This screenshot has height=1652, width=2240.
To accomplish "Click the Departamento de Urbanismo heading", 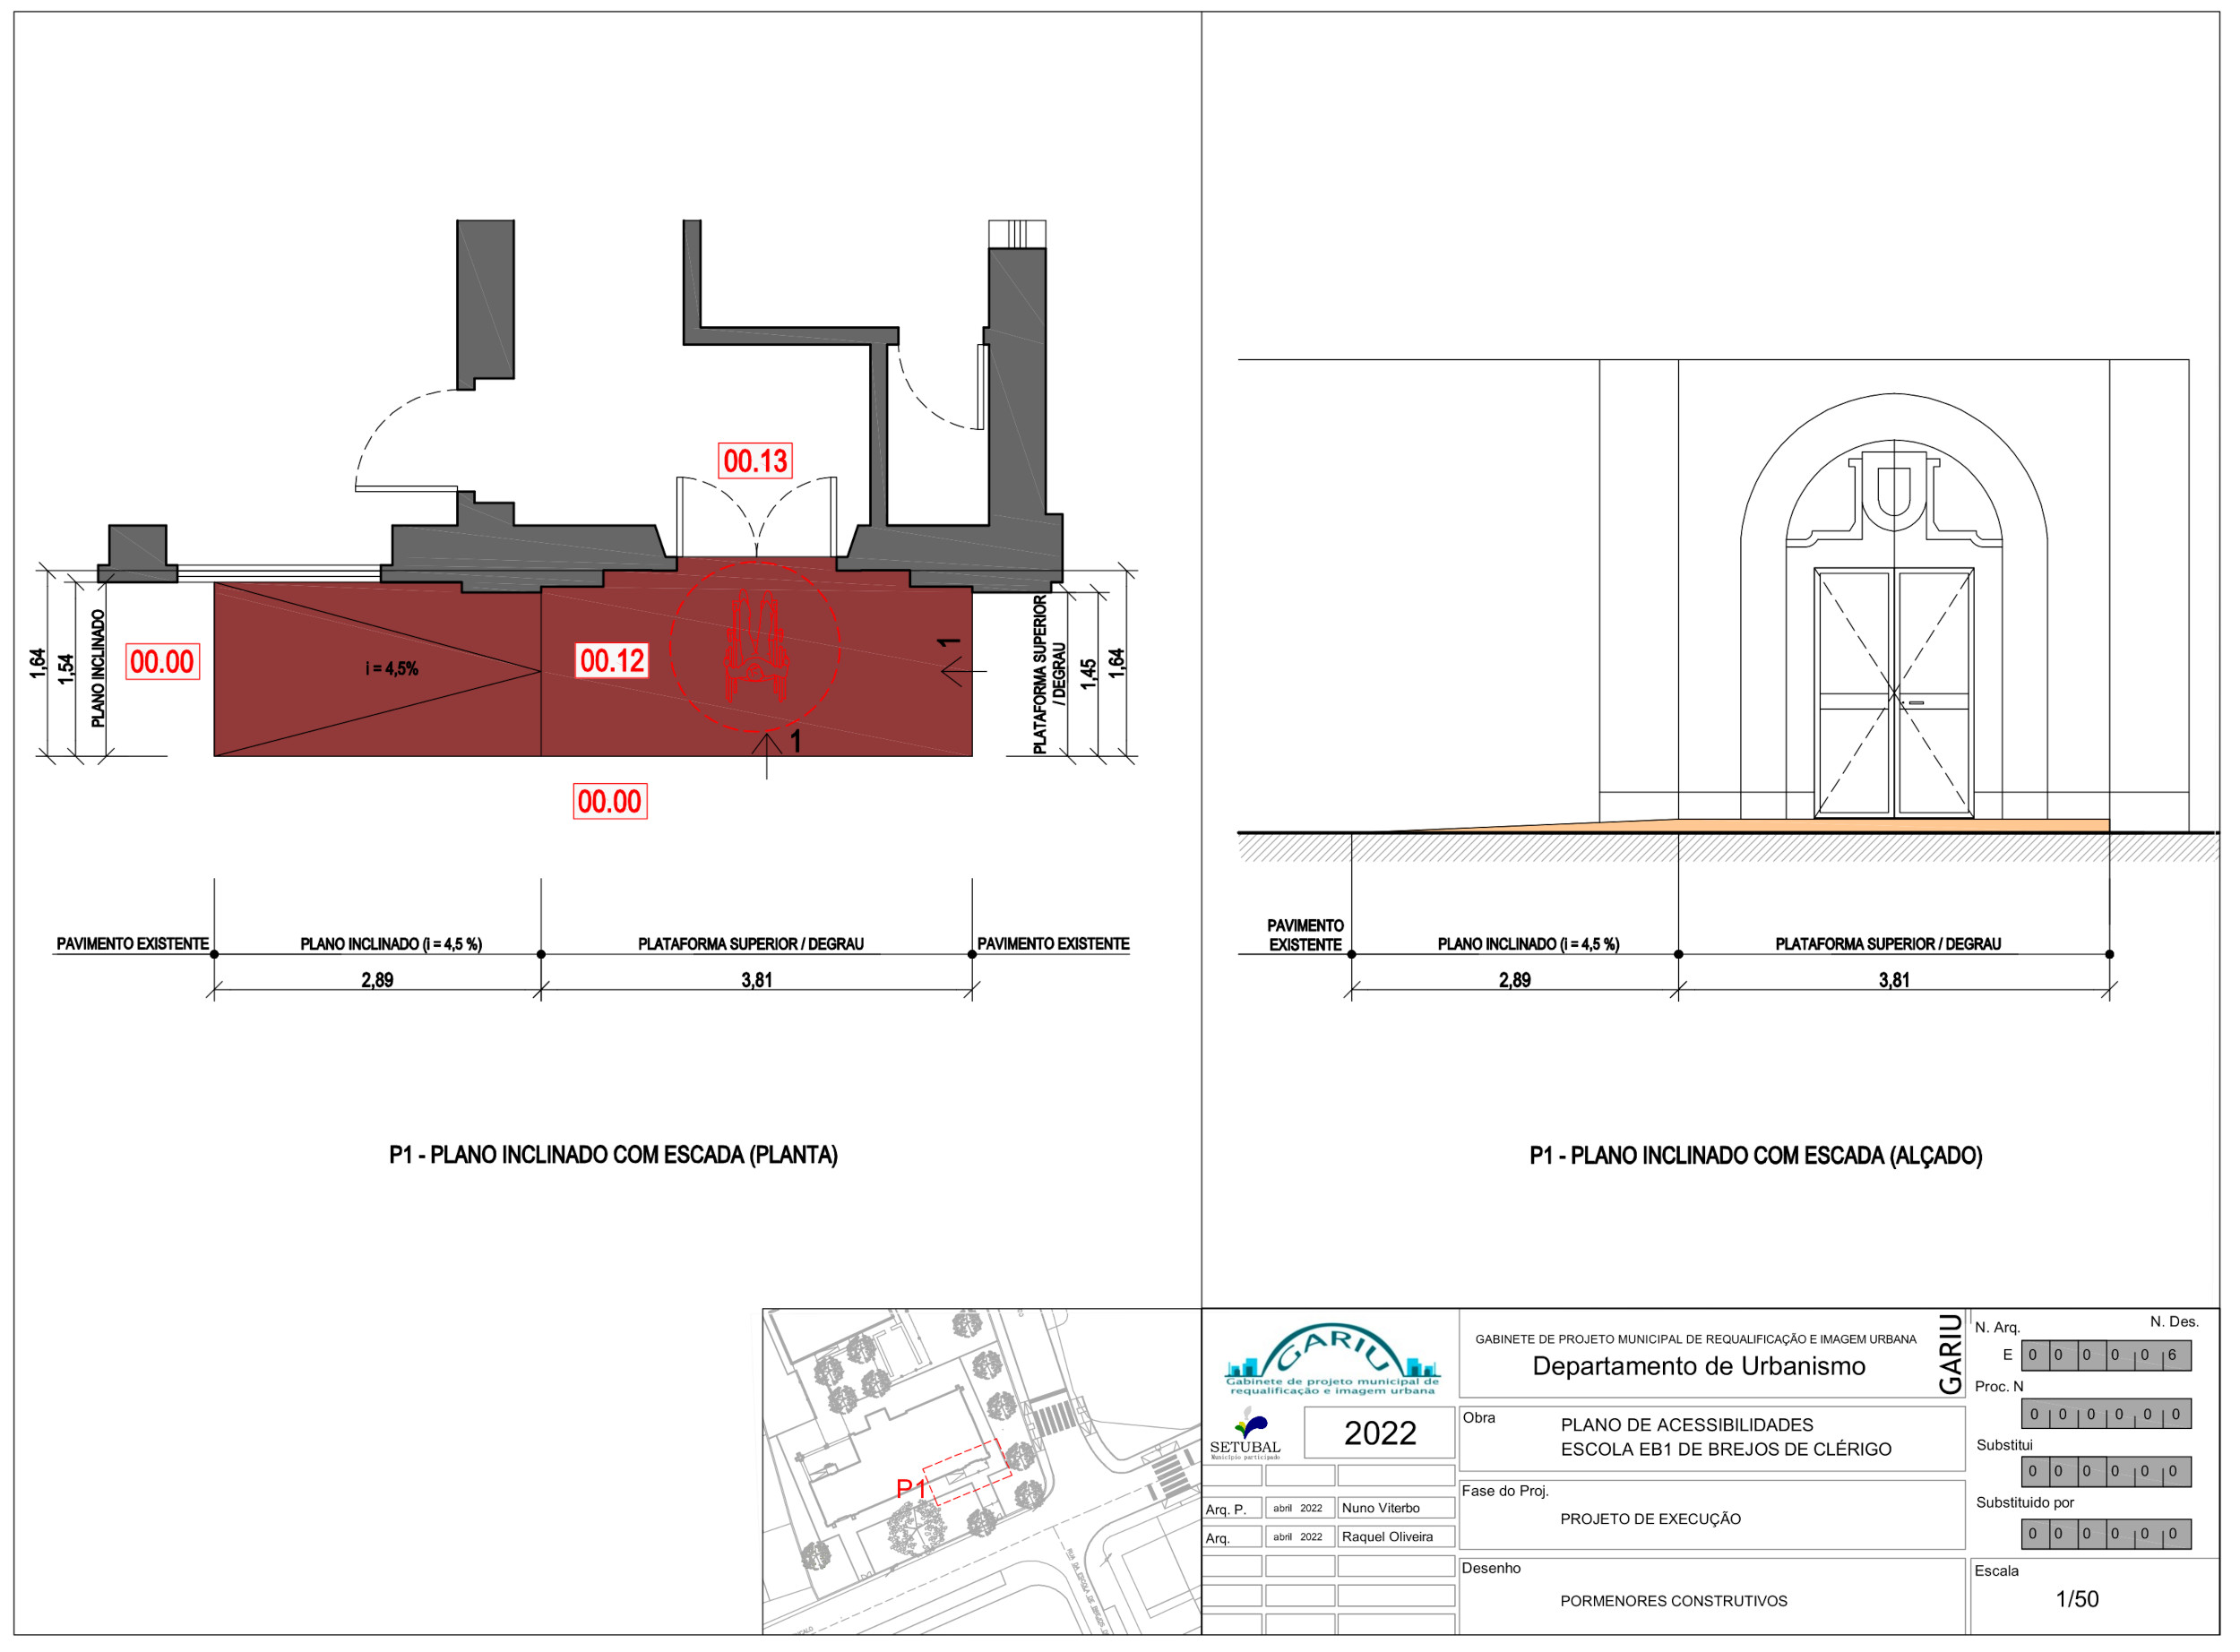I will (1699, 1366).
